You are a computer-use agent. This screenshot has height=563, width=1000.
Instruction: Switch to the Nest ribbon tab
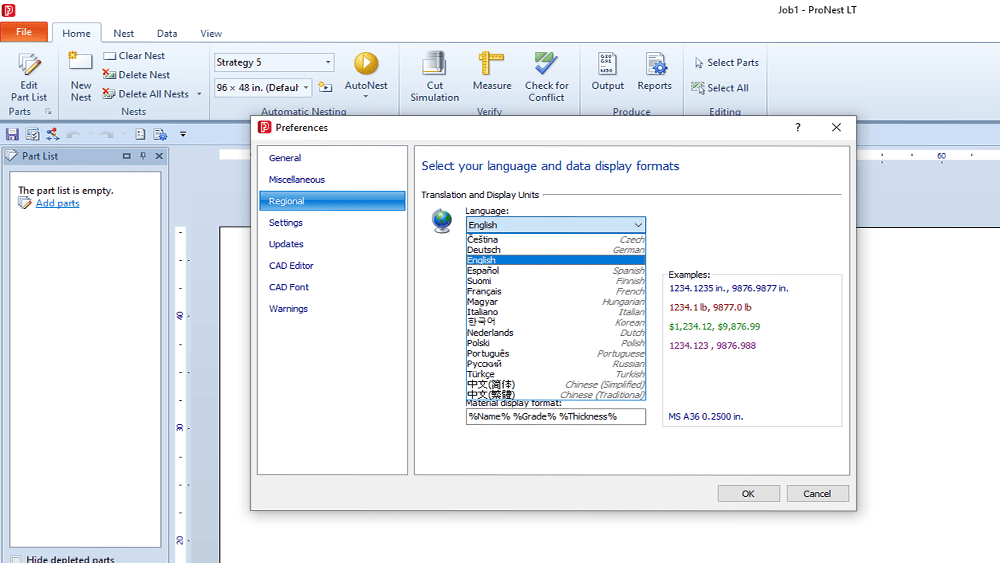[x=124, y=33]
